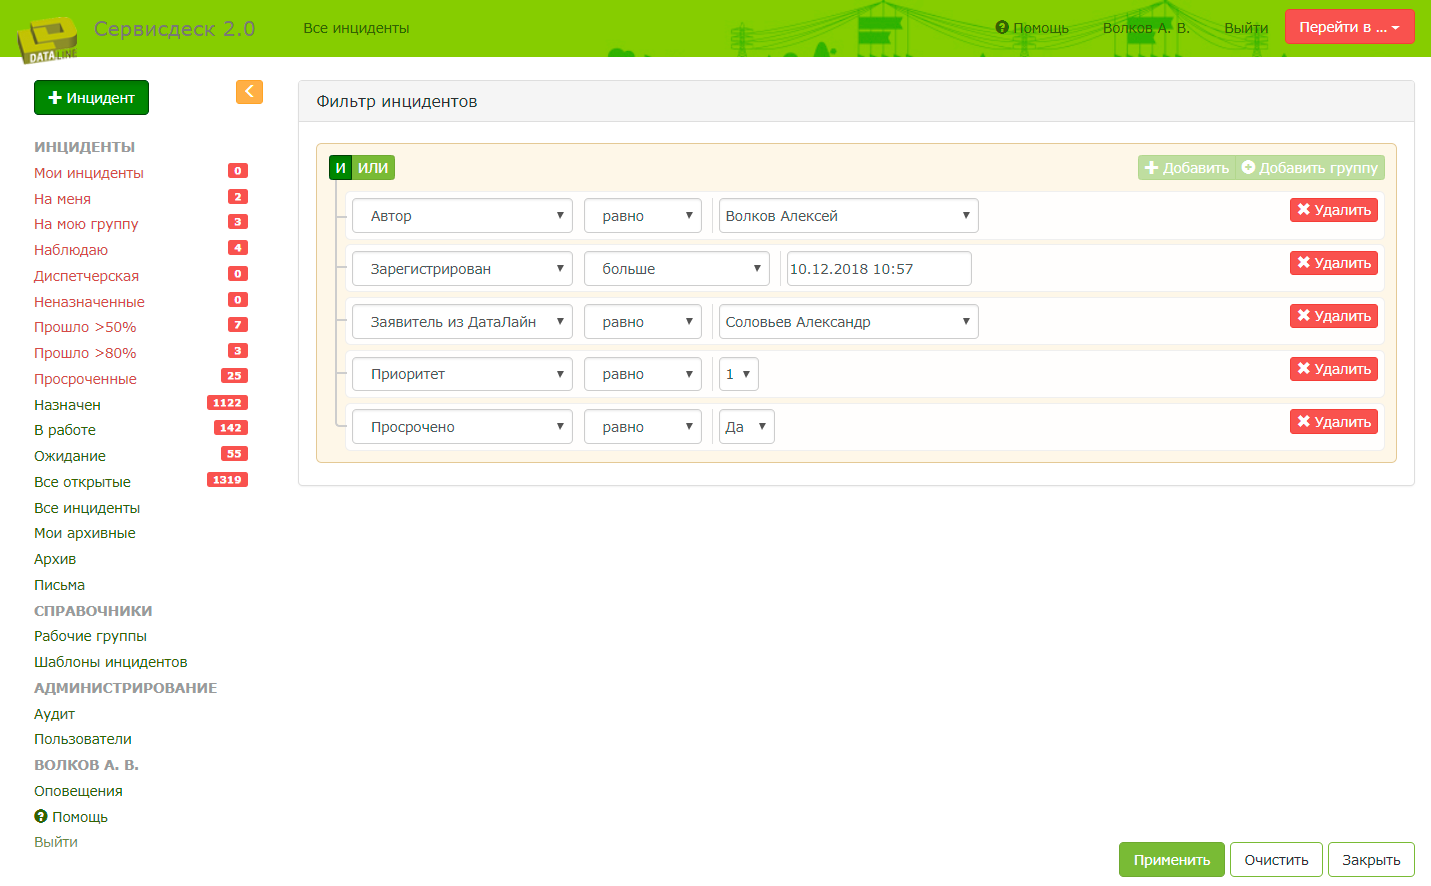Open the Перейти в ... dropdown menu

pyautogui.click(x=1350, y=27)
